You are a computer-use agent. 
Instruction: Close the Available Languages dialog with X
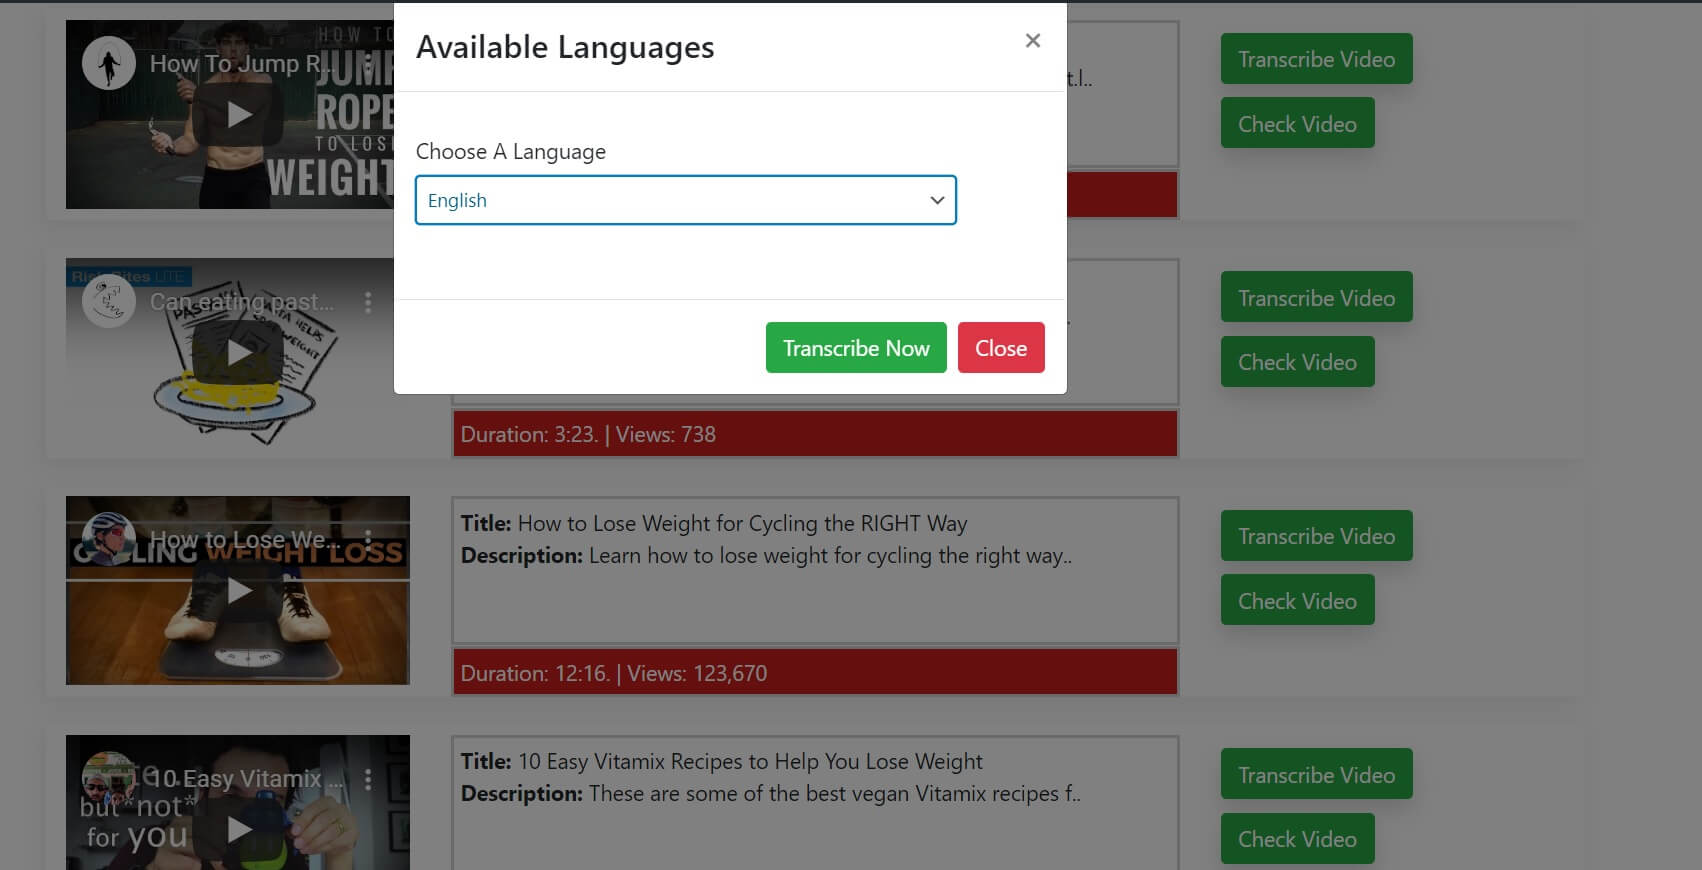(1033, 41)
